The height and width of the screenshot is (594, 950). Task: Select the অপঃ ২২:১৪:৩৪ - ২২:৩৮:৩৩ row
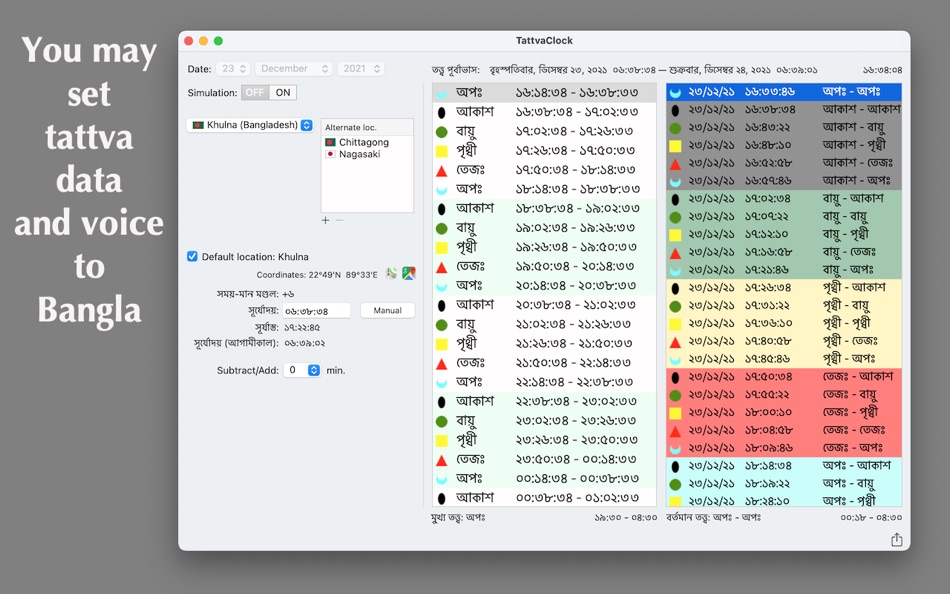(x=544, y=382)
